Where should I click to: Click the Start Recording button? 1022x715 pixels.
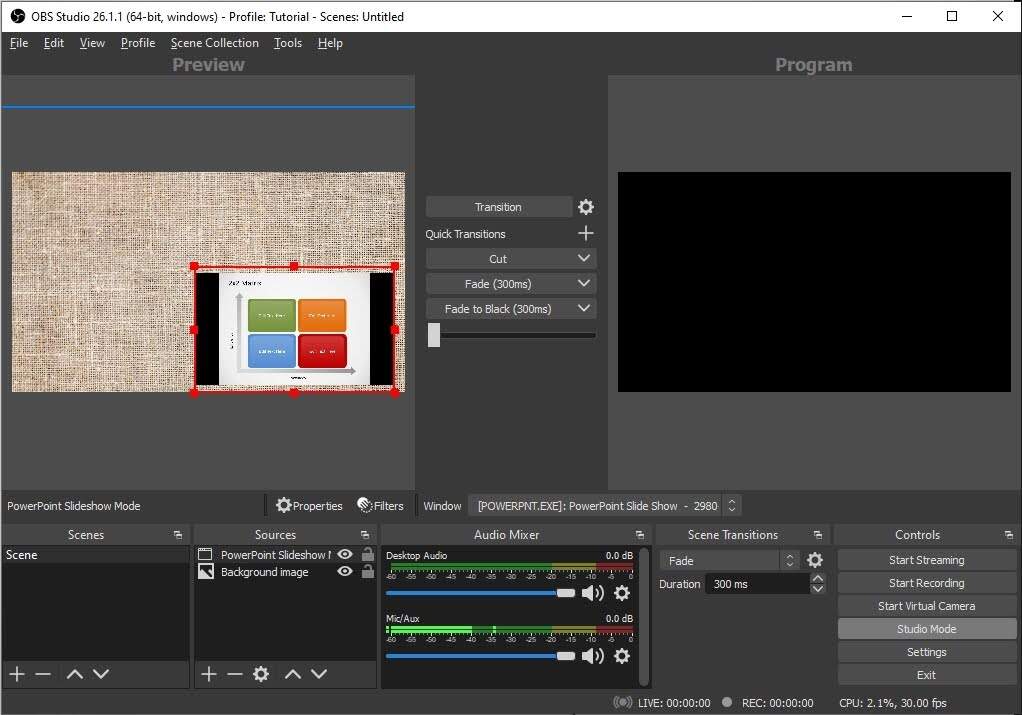click(925, 582)
